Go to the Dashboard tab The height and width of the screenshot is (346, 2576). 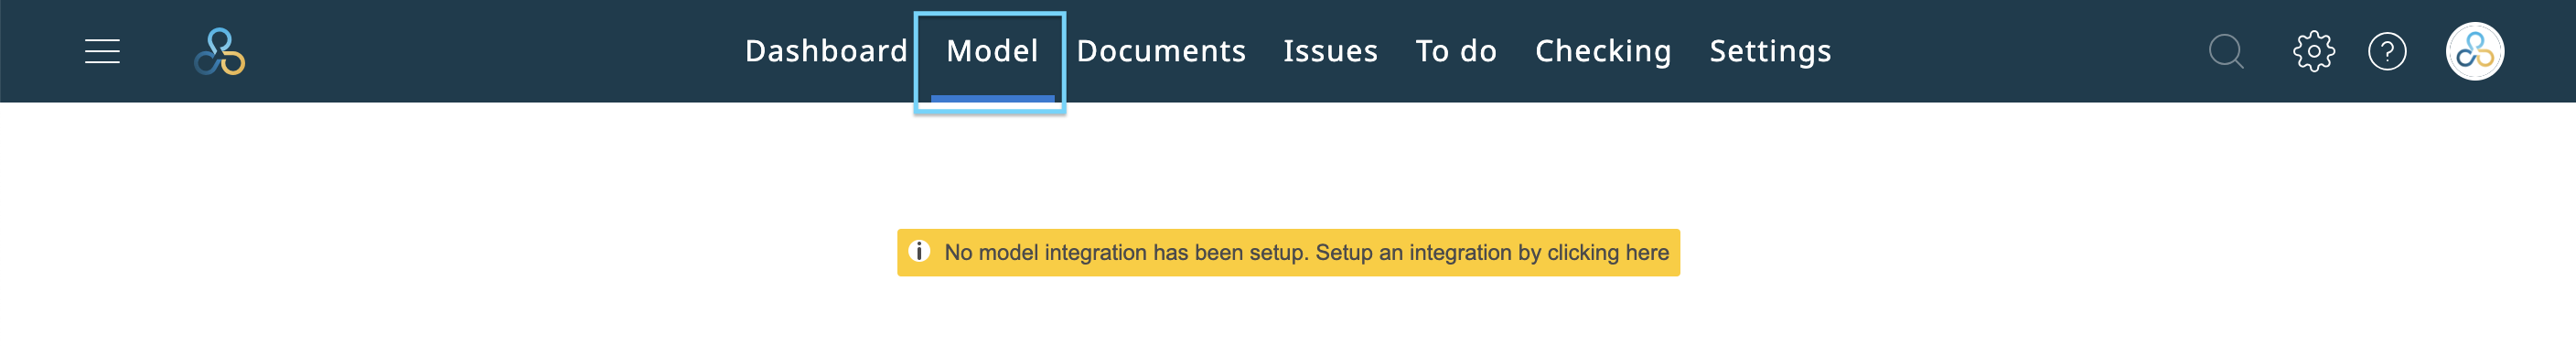tap(826, 51)
